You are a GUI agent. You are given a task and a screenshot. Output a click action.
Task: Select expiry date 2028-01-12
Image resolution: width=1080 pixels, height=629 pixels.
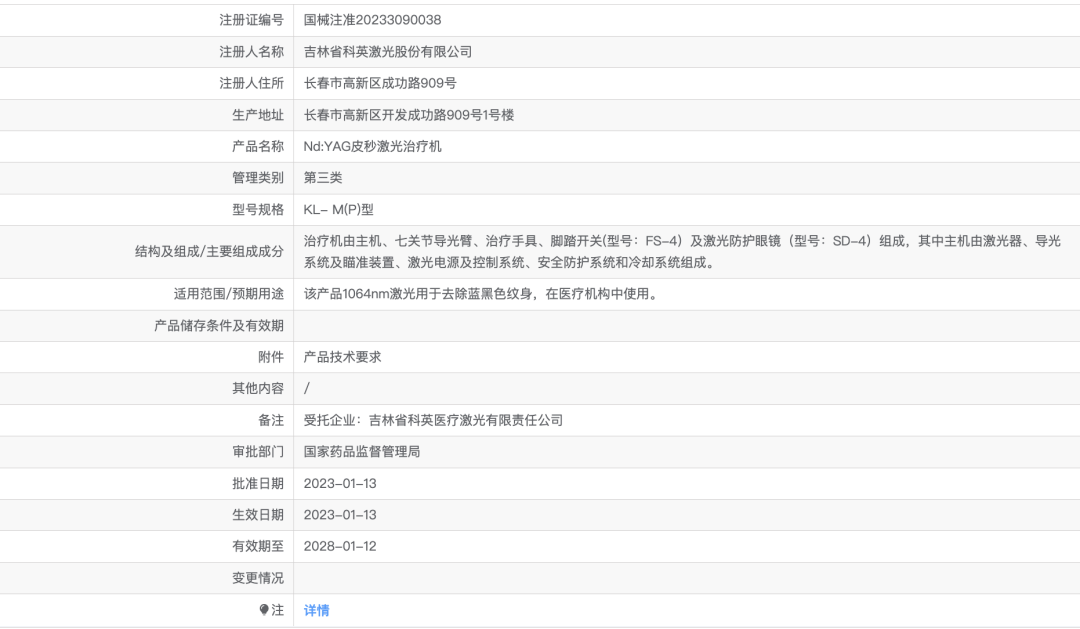coord(340,546)
